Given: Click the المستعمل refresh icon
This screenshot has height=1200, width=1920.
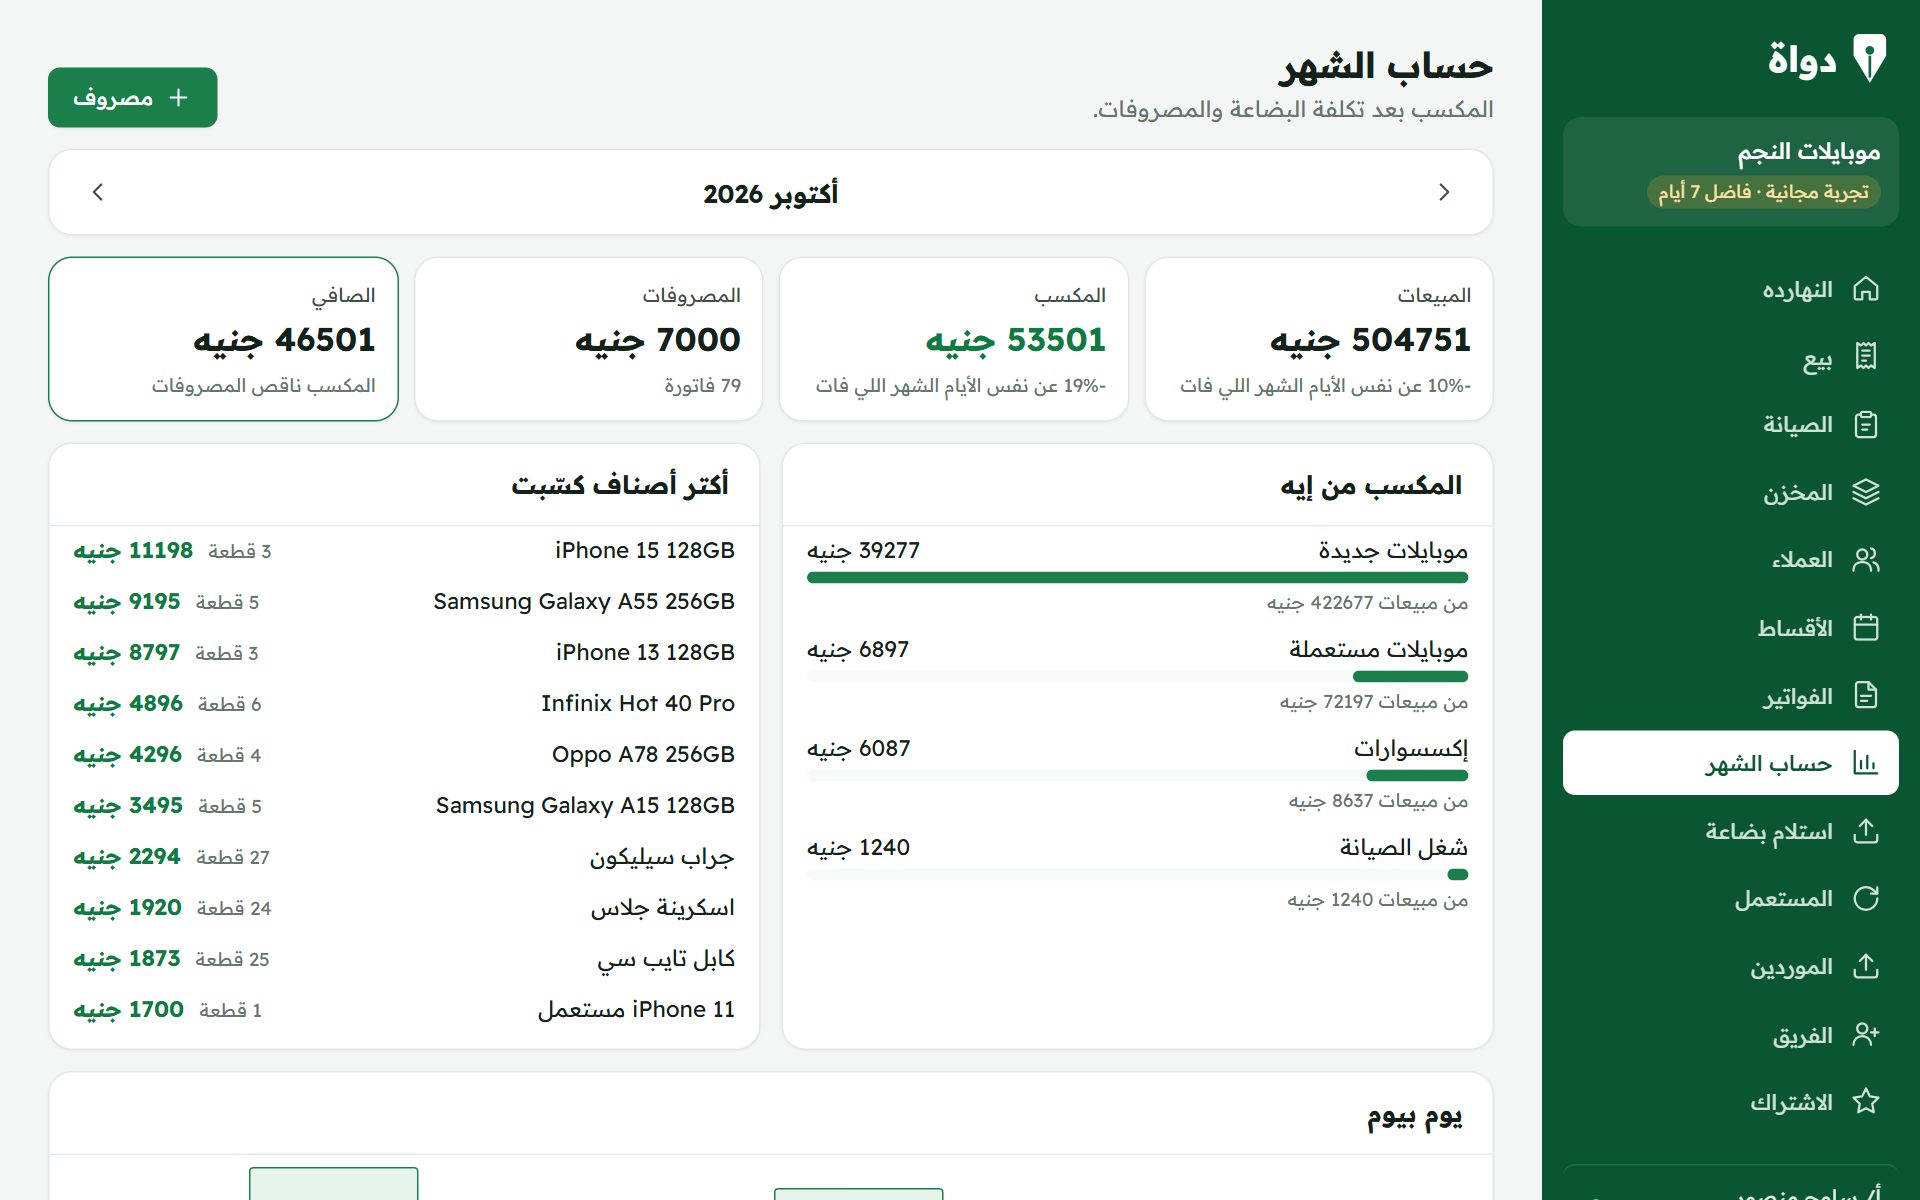Looking at the screenshot, I should coord(1865,898).
